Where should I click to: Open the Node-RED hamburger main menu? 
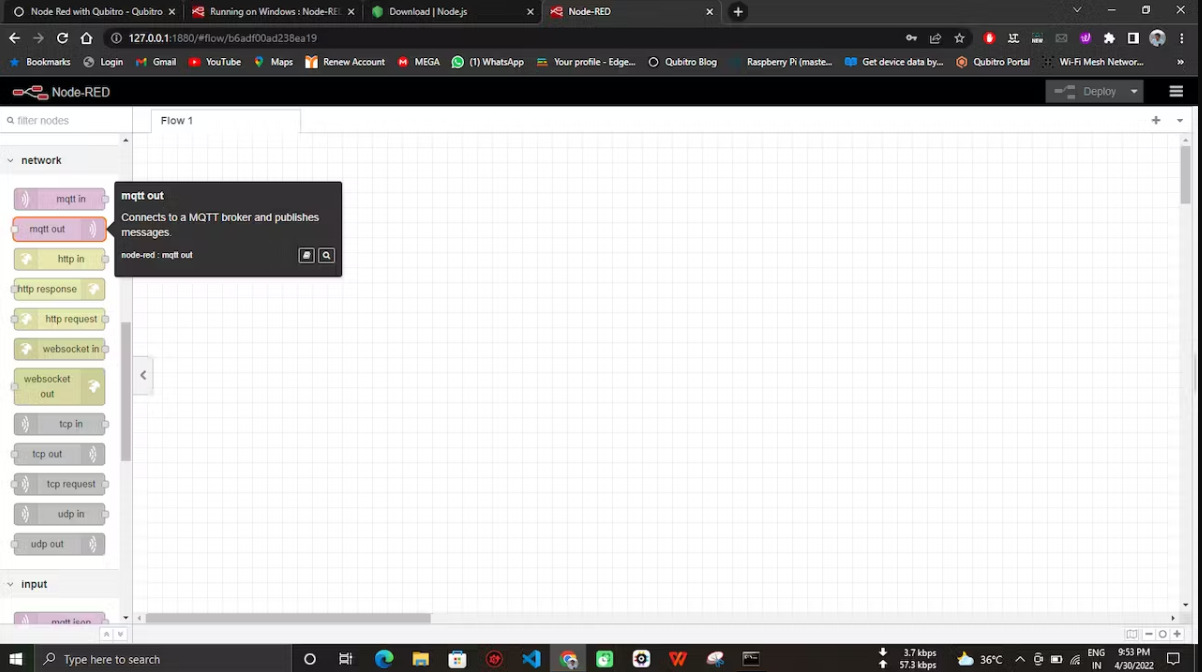click(1176, 91)
